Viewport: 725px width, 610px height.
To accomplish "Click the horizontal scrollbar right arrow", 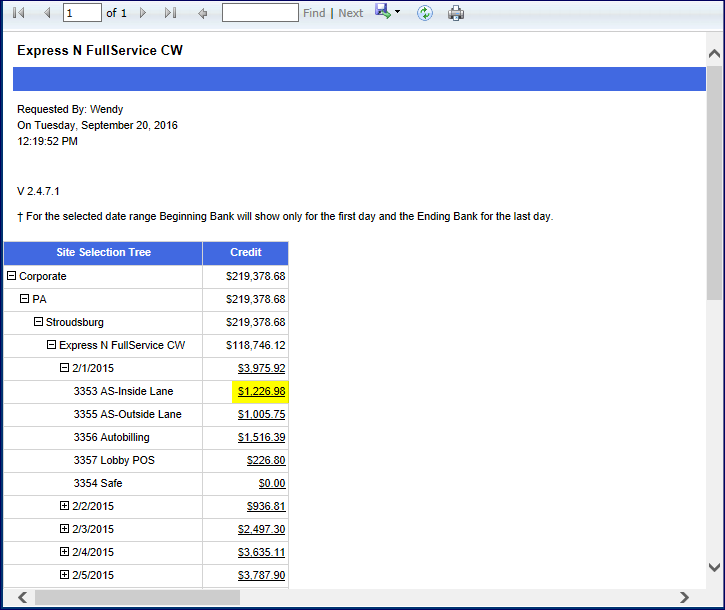I will tap(684, 597).
